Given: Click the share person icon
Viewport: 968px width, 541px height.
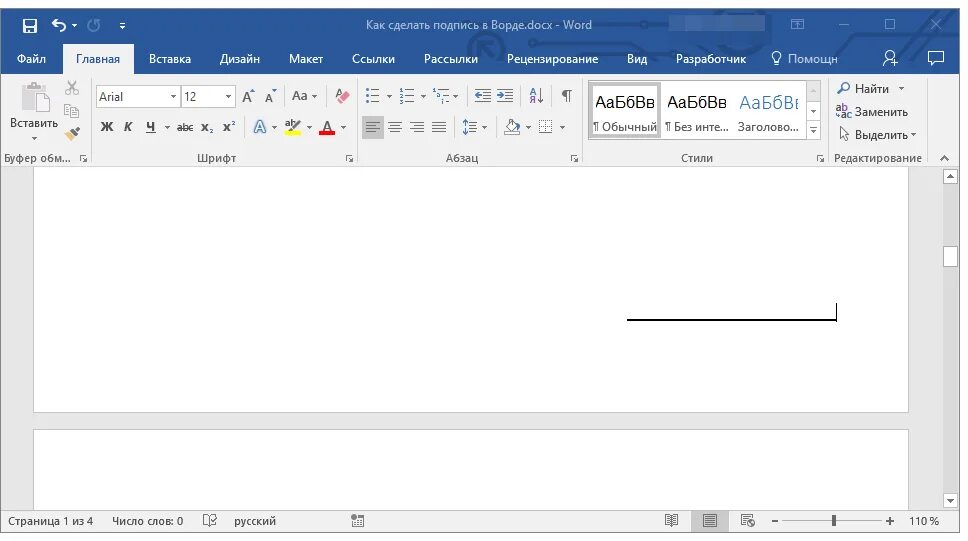Looking at the screenshot, I should click(890, 58).
